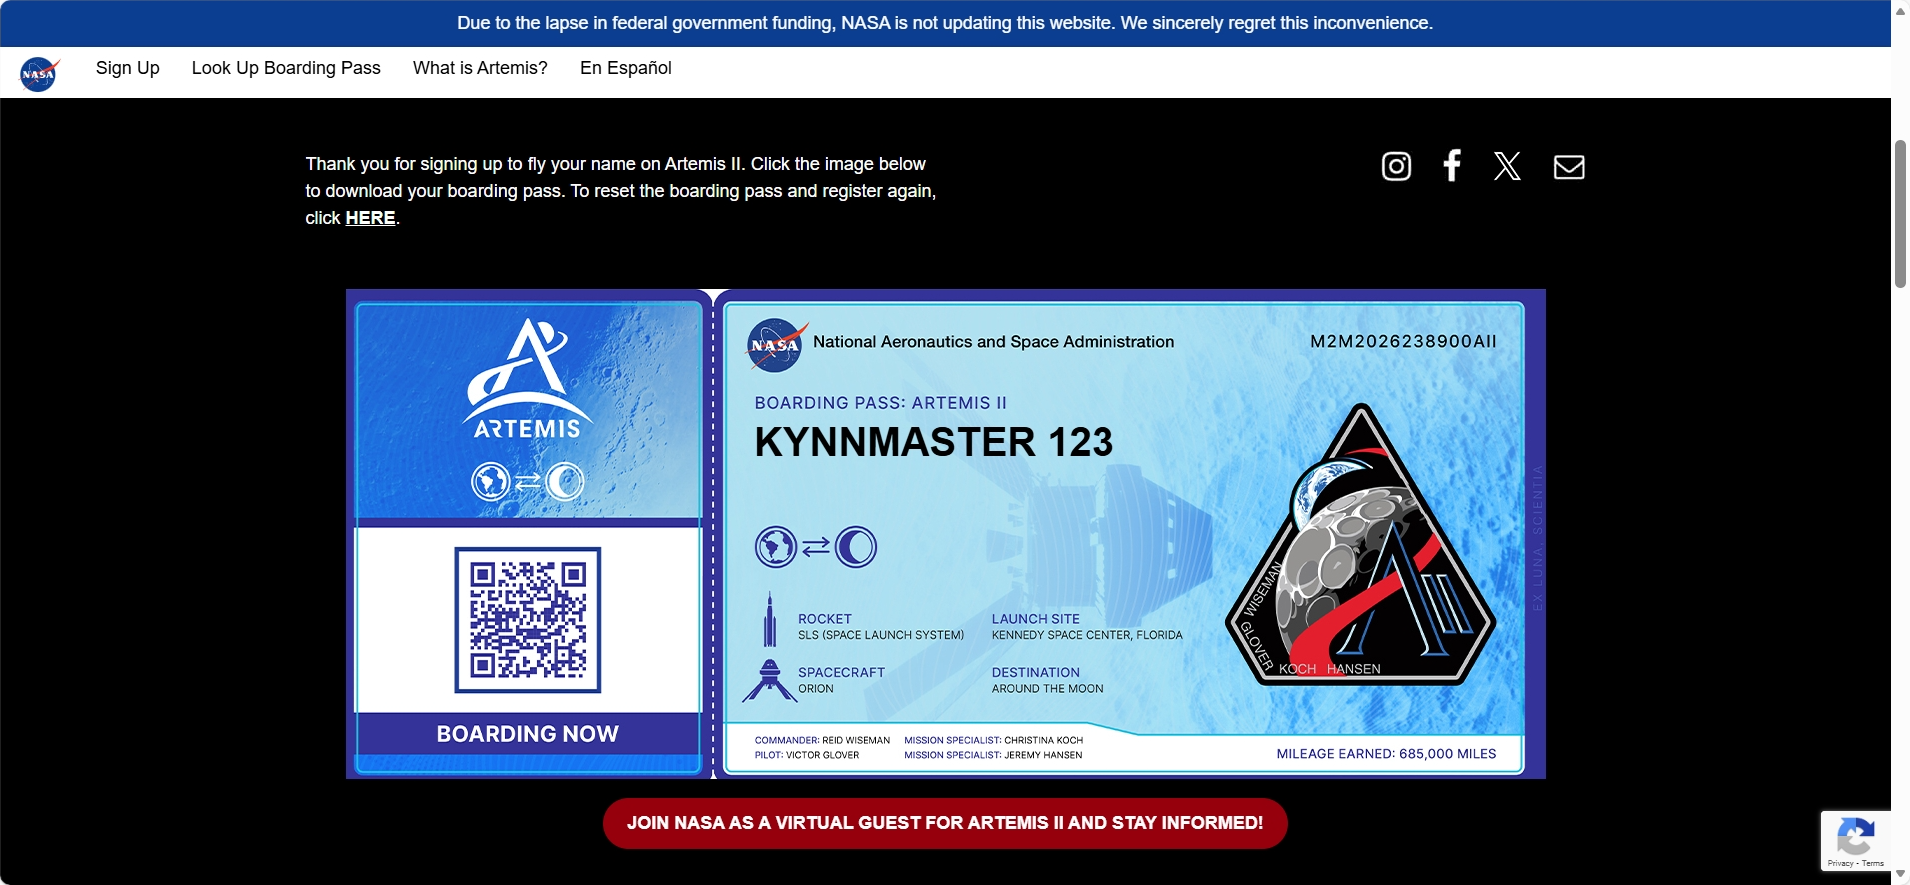This screenshot has height=885, width=1910.
Task: Click the NASA logo in the navigation bar
Action: (40, 74)
